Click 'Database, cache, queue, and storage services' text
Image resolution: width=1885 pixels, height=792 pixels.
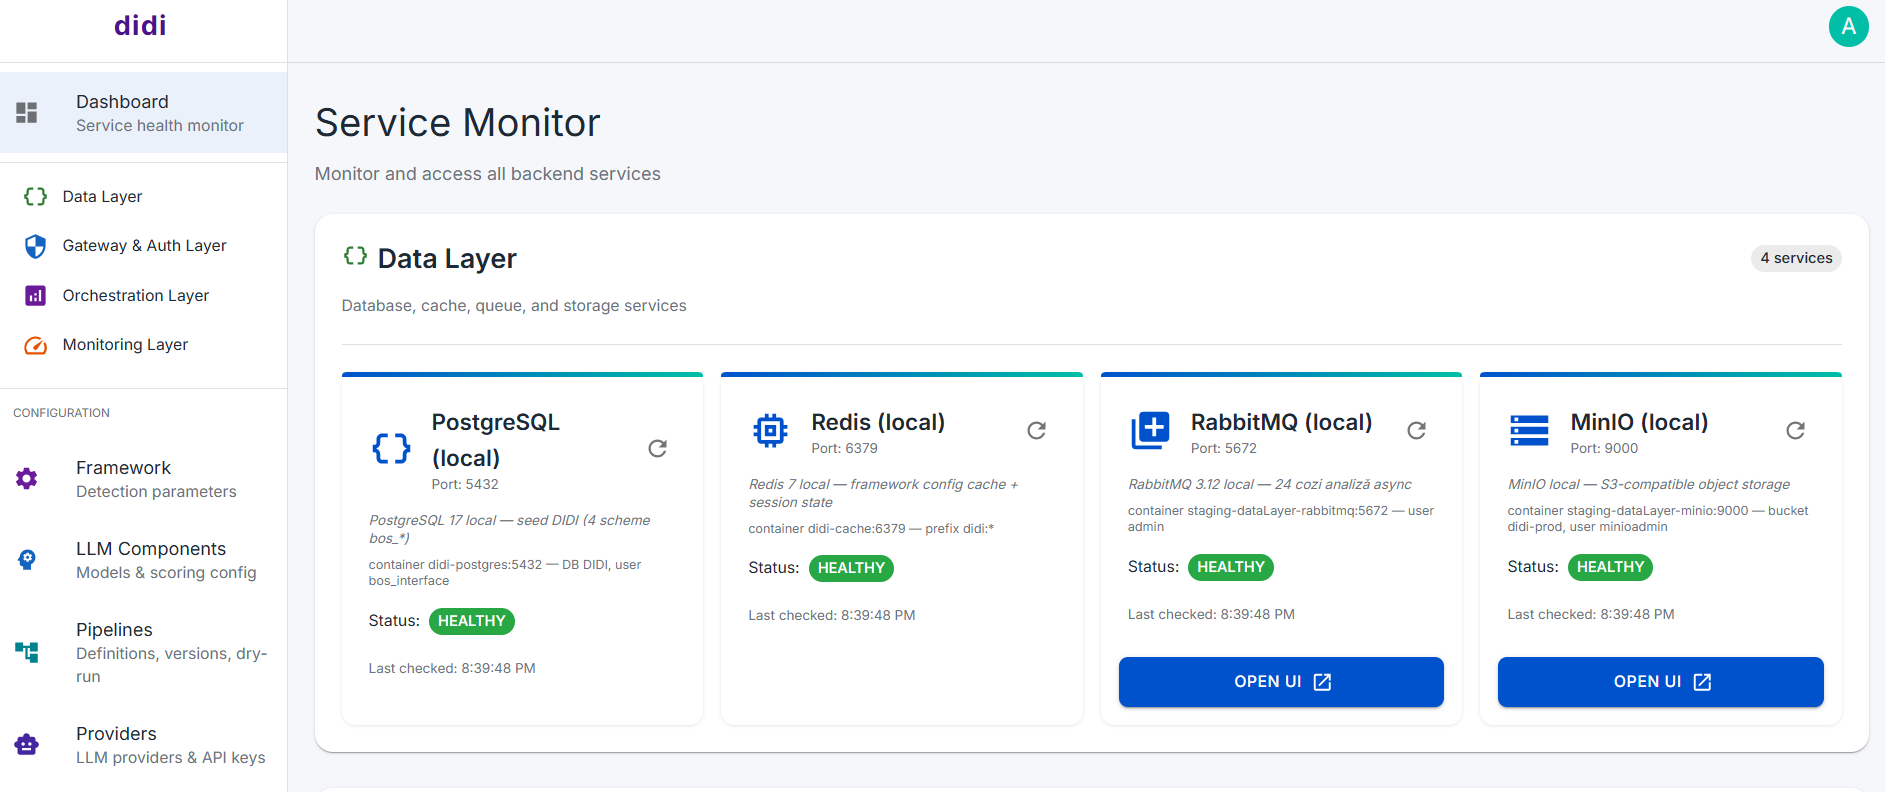tap(514, 306)
